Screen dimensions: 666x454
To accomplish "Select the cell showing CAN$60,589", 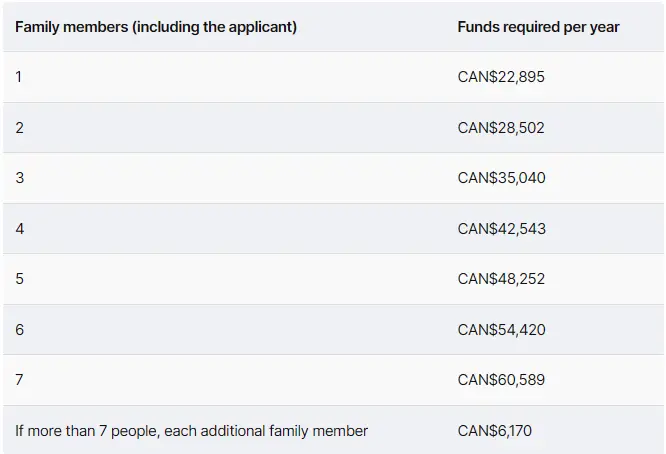I will point(501,380).
